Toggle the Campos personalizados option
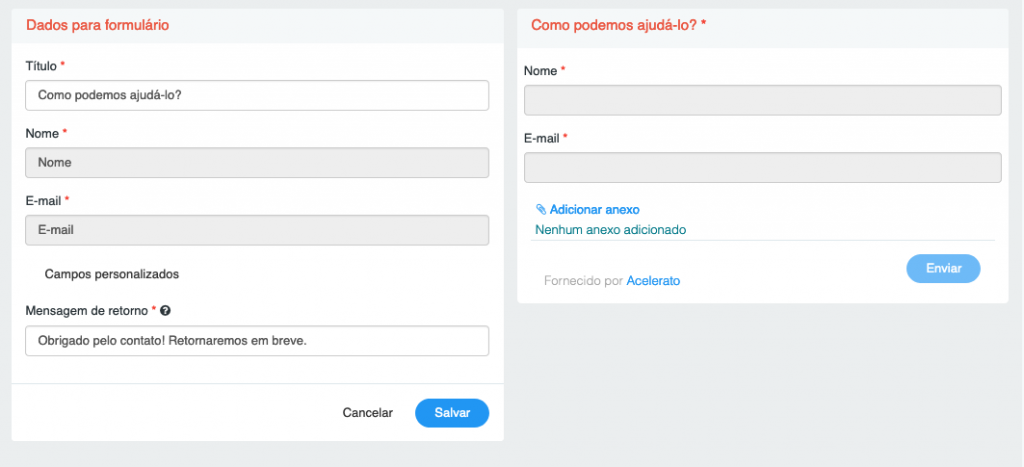1024x467 pixels. [x=112, y=274]
